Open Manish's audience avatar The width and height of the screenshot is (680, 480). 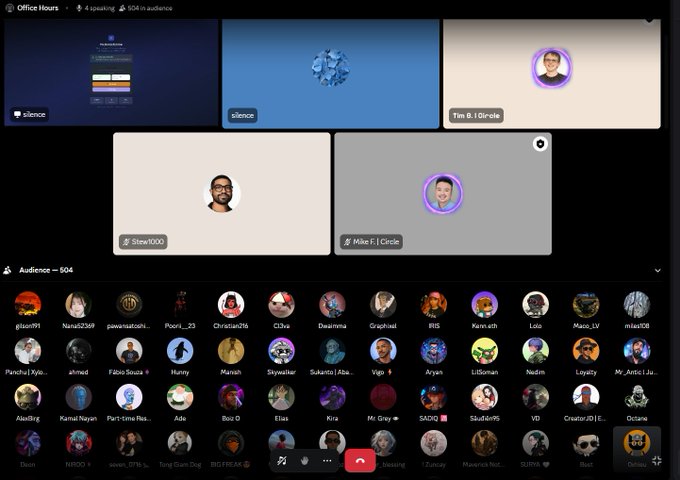tap(231, 351)
